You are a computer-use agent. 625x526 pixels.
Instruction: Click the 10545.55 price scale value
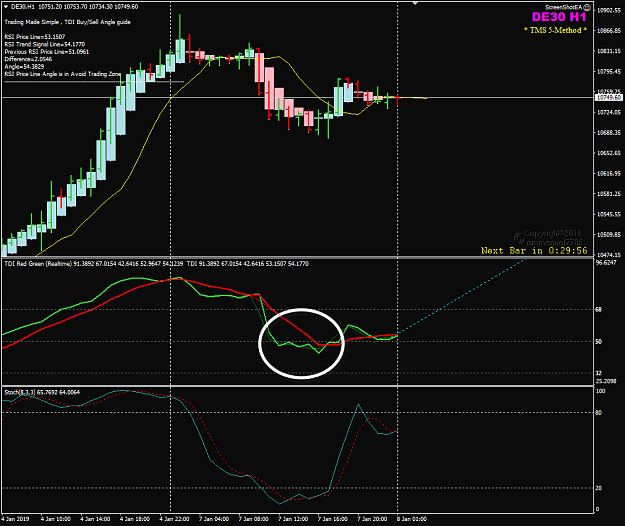608,214
